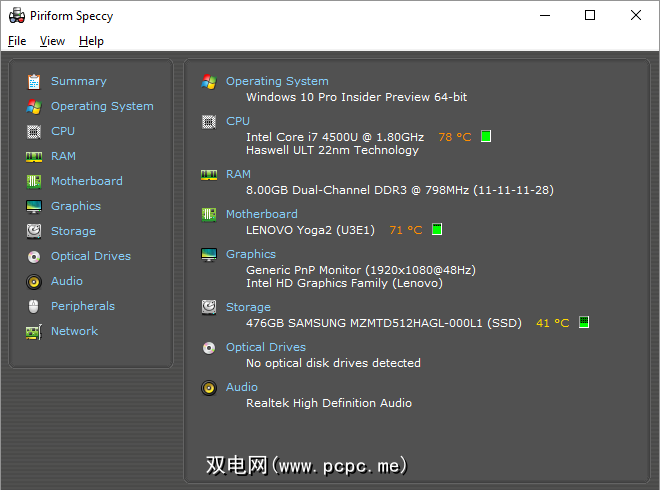This screenshot has height=490, width=660.
Task: Click the Storage heading in main panel
Action: [x=248, y=307]
